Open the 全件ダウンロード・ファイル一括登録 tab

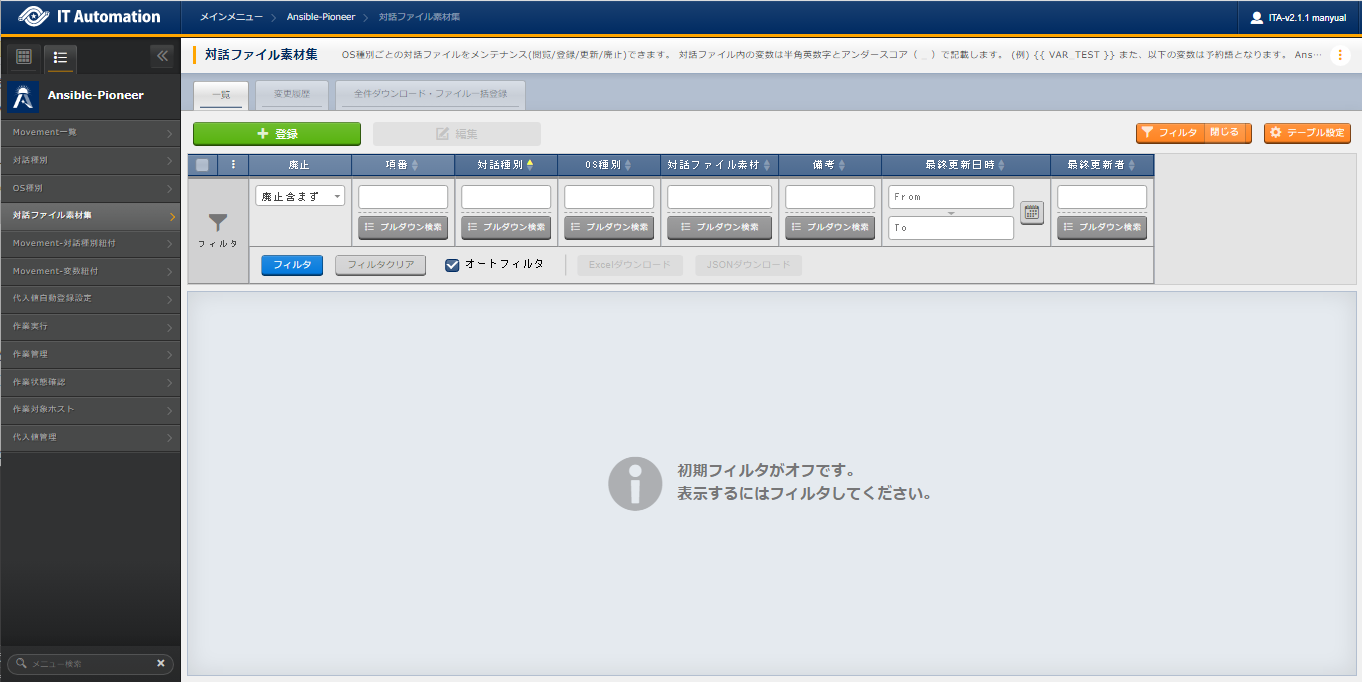point(430,94)
